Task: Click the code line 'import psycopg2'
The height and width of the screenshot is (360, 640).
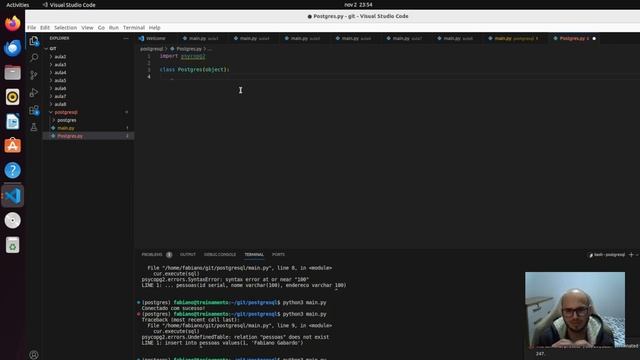Action: (182, 56)
